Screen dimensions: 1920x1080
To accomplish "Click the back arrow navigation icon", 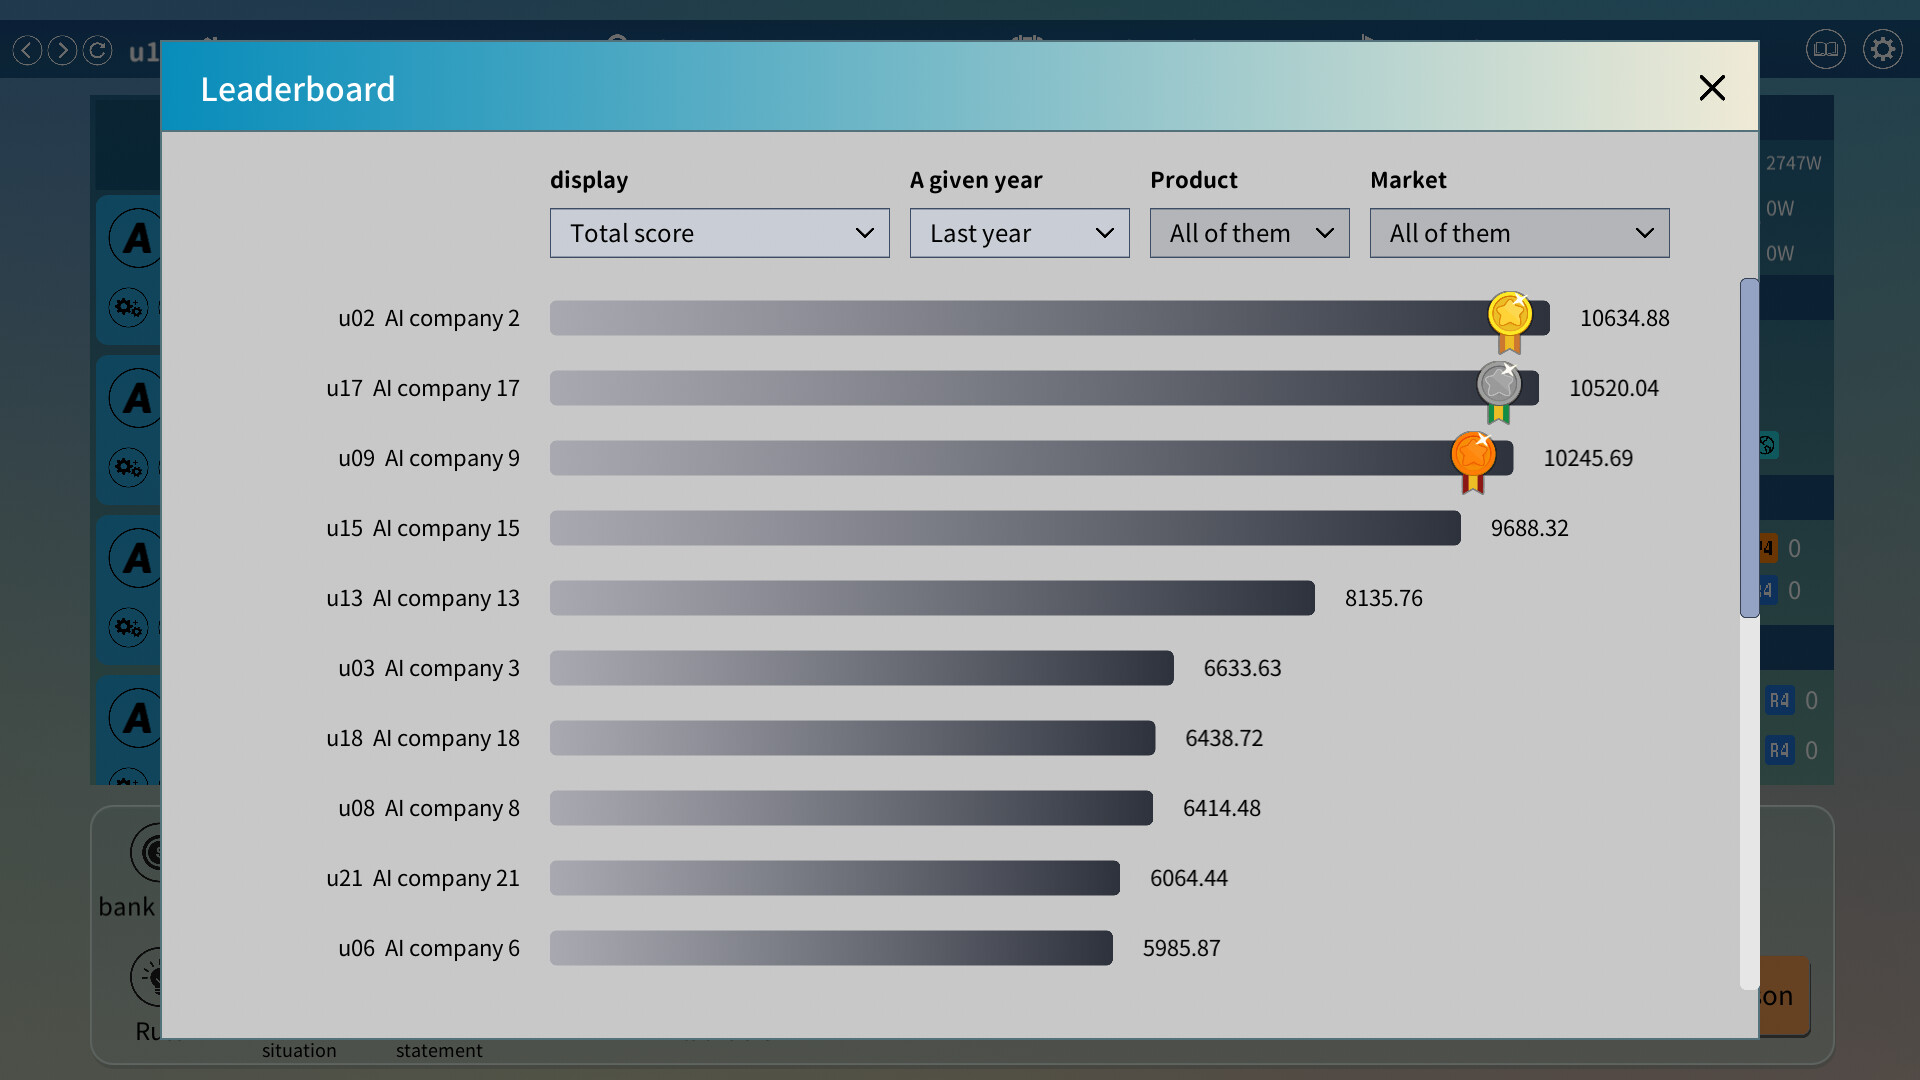I will (28, 50).
